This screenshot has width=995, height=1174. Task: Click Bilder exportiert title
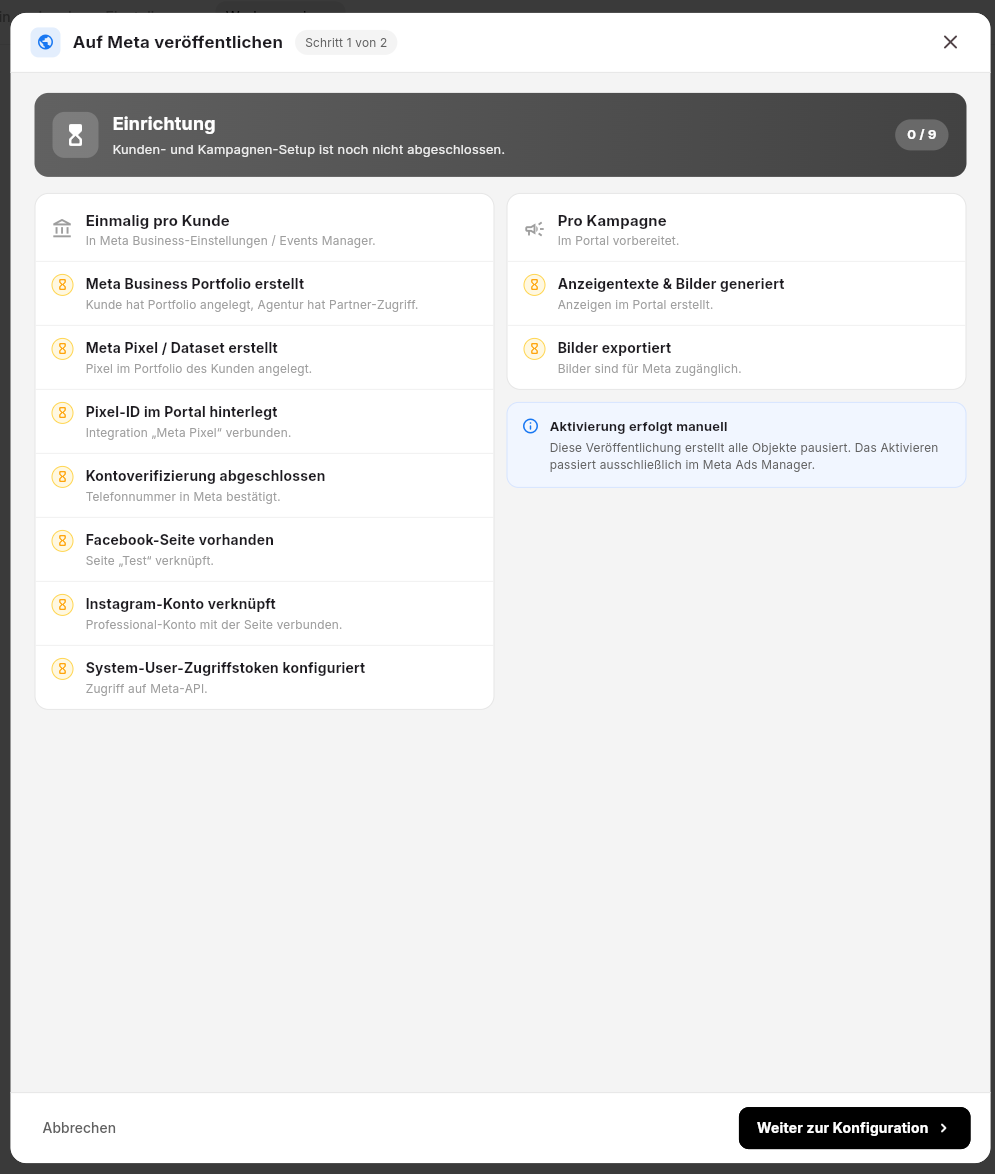pos(614,348)
